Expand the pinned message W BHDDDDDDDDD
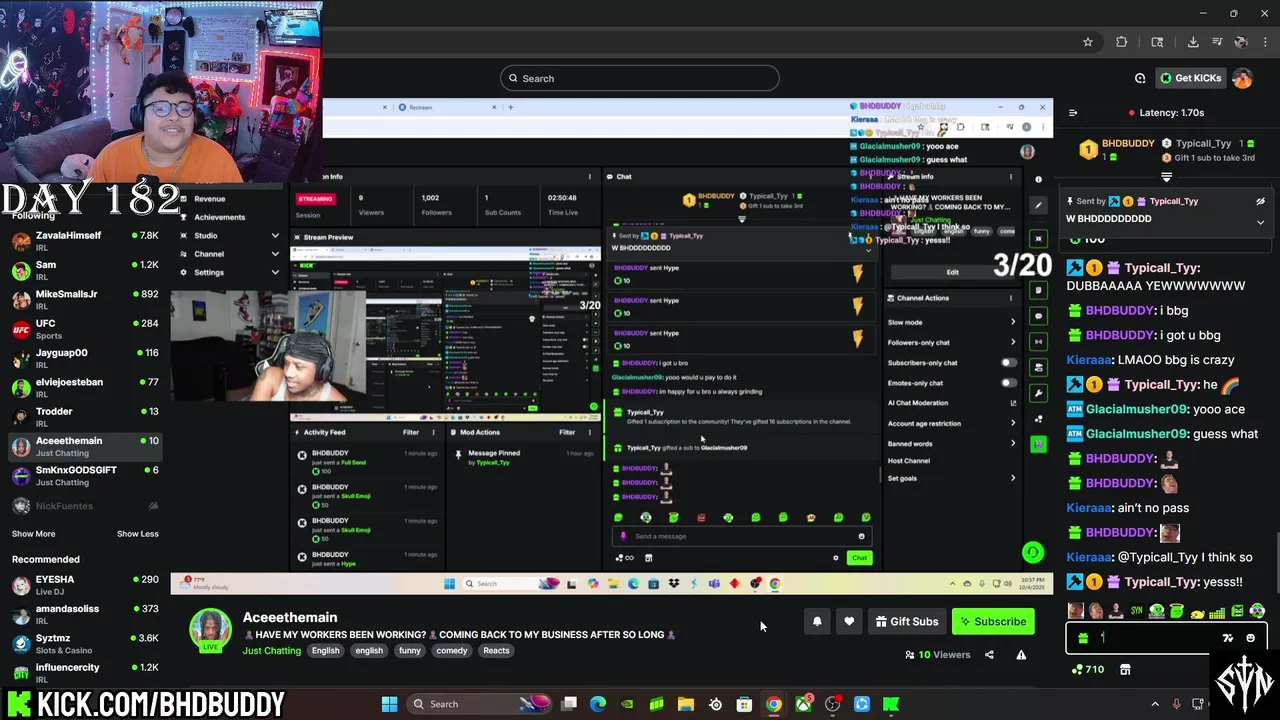 [x=1260, y=222]
